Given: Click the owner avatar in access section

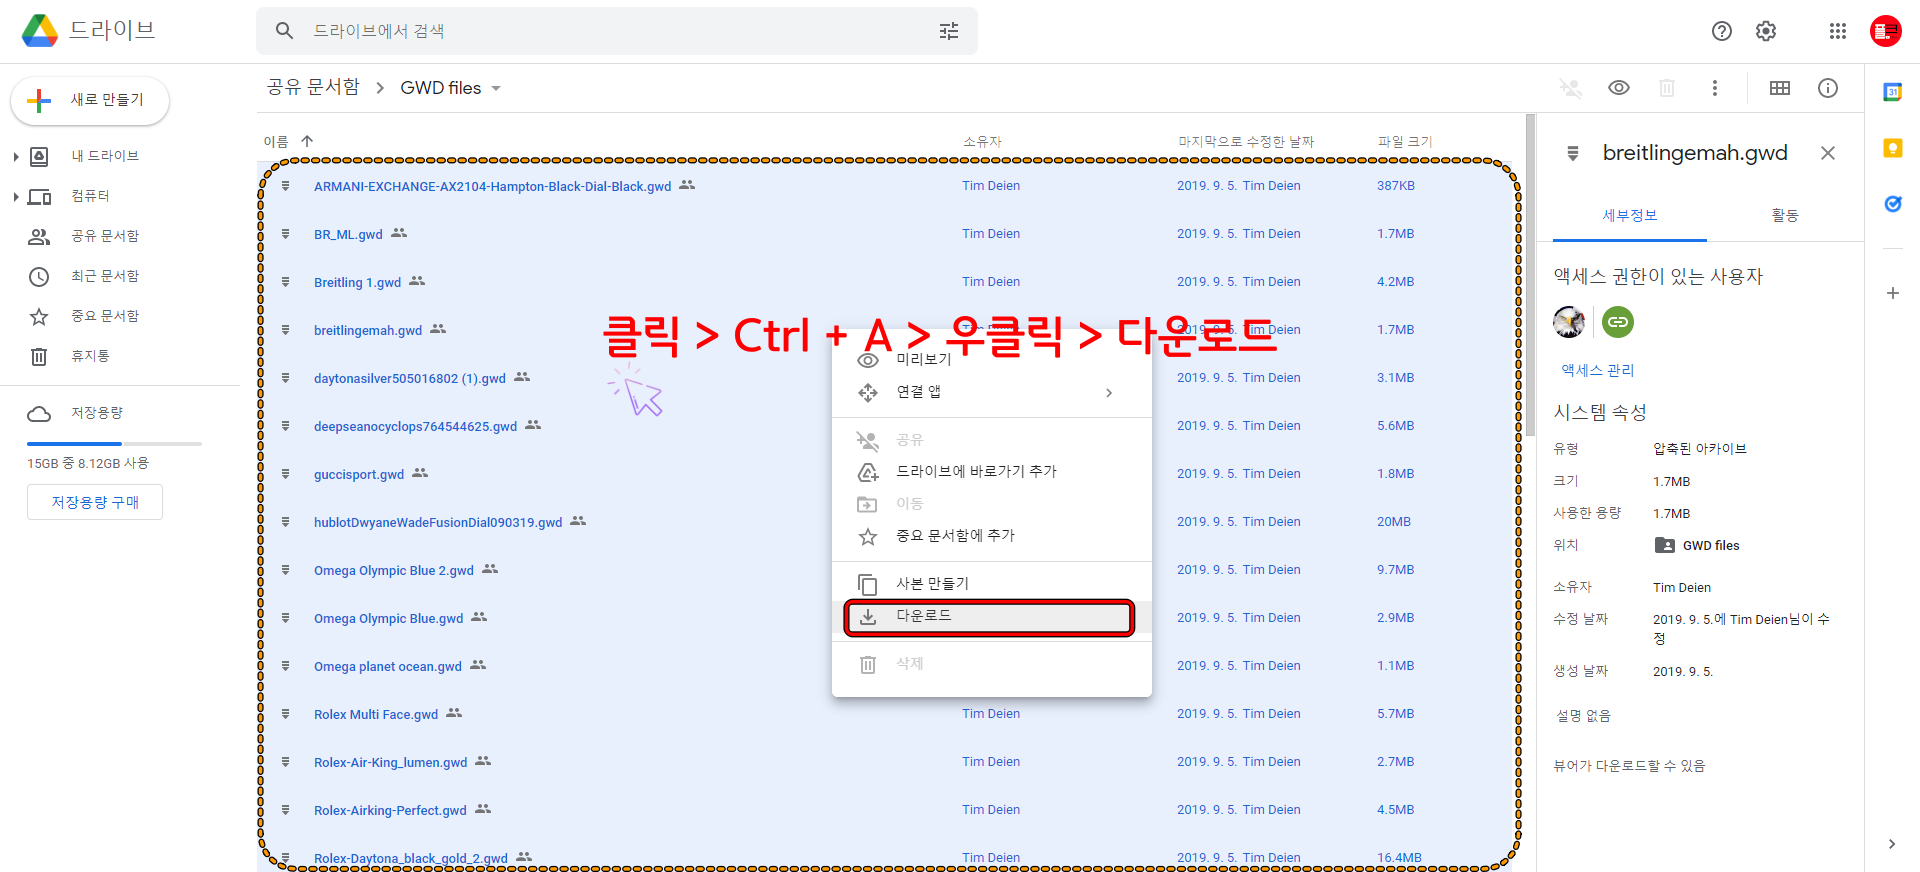Looking at the screenshot, I should point(1569,322).
